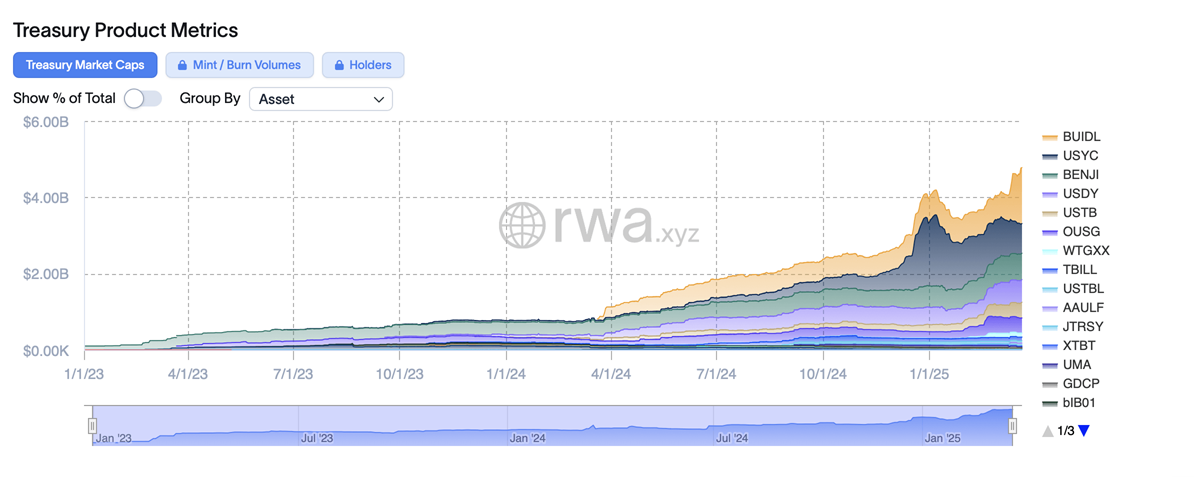The width and height of the screenshot is (1194, 477).
Task: Select the Treasury Market Caps tab
Action: [x=85, y=65]
